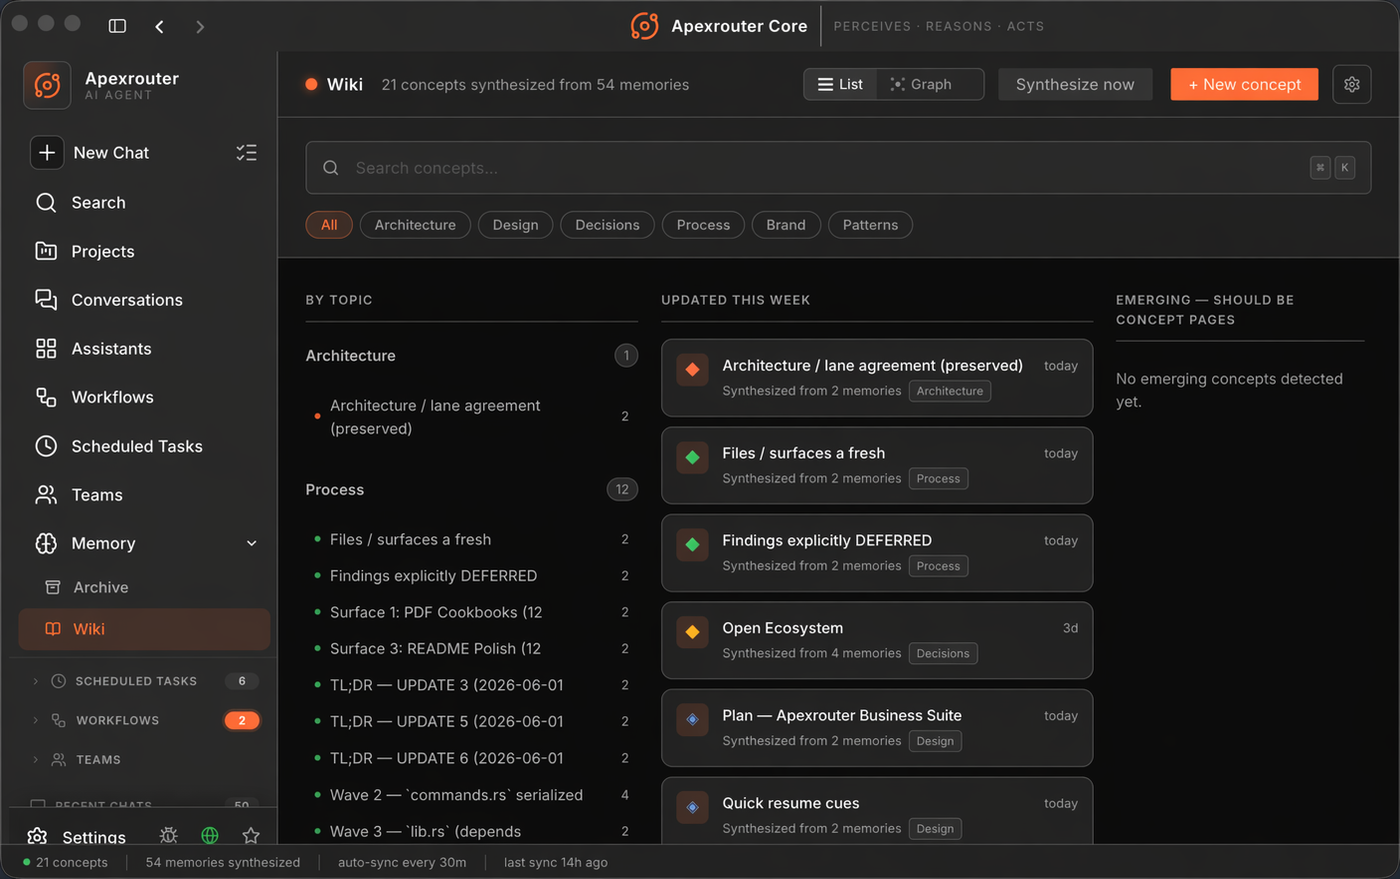
Task: Collapse the Memory section chevron
Action: tap(252, 543)
